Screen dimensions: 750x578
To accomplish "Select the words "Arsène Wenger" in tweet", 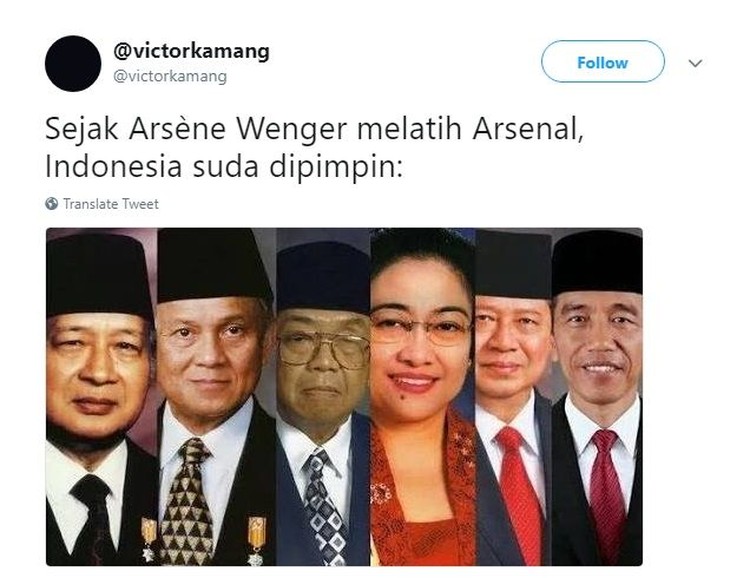I will point(238,129).
